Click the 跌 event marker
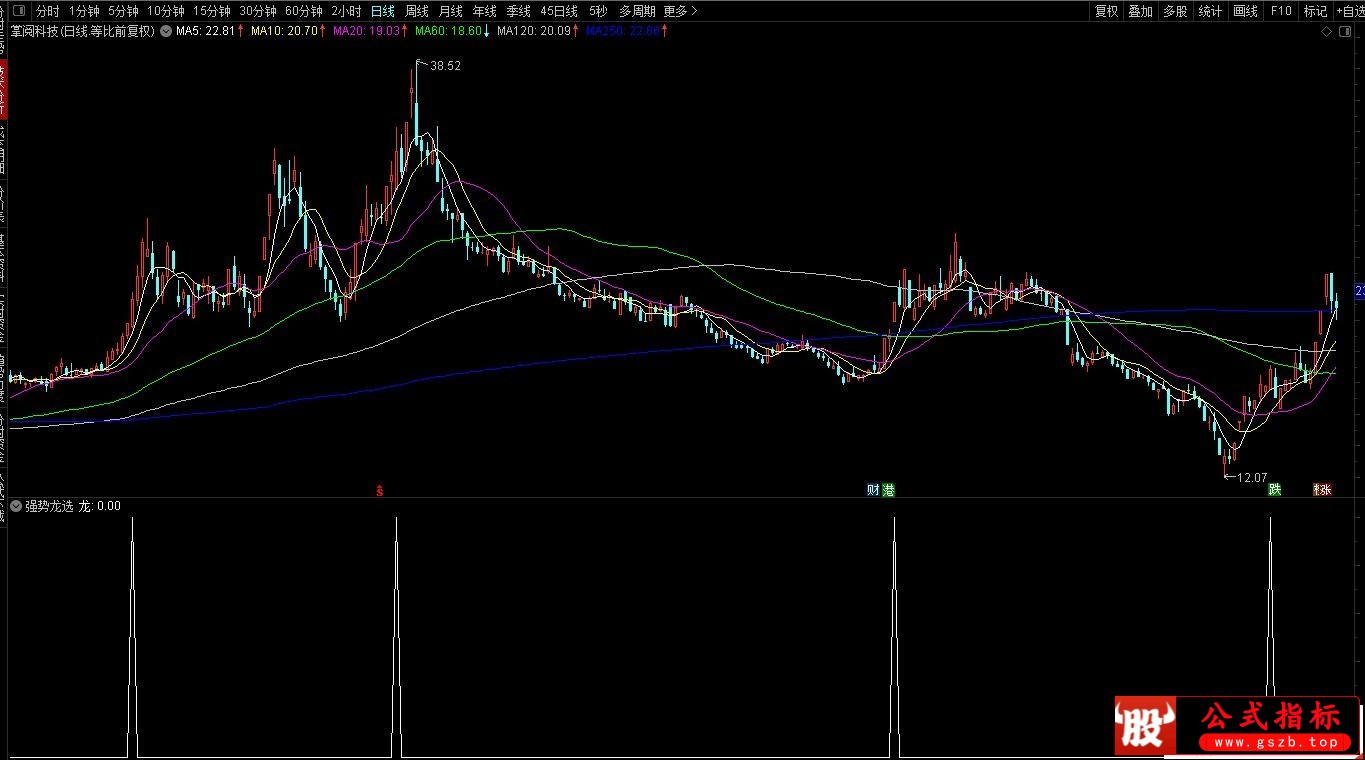Viewport: 1365px width, 760px height. 1275,490
